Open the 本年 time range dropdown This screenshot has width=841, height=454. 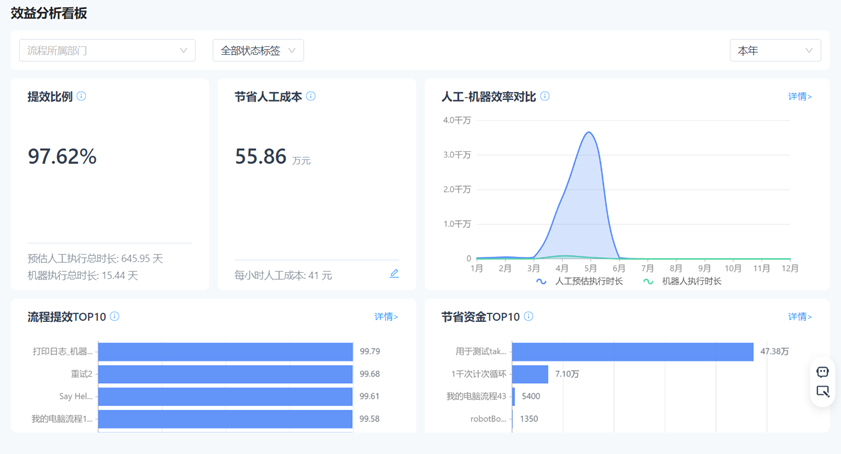775,50
